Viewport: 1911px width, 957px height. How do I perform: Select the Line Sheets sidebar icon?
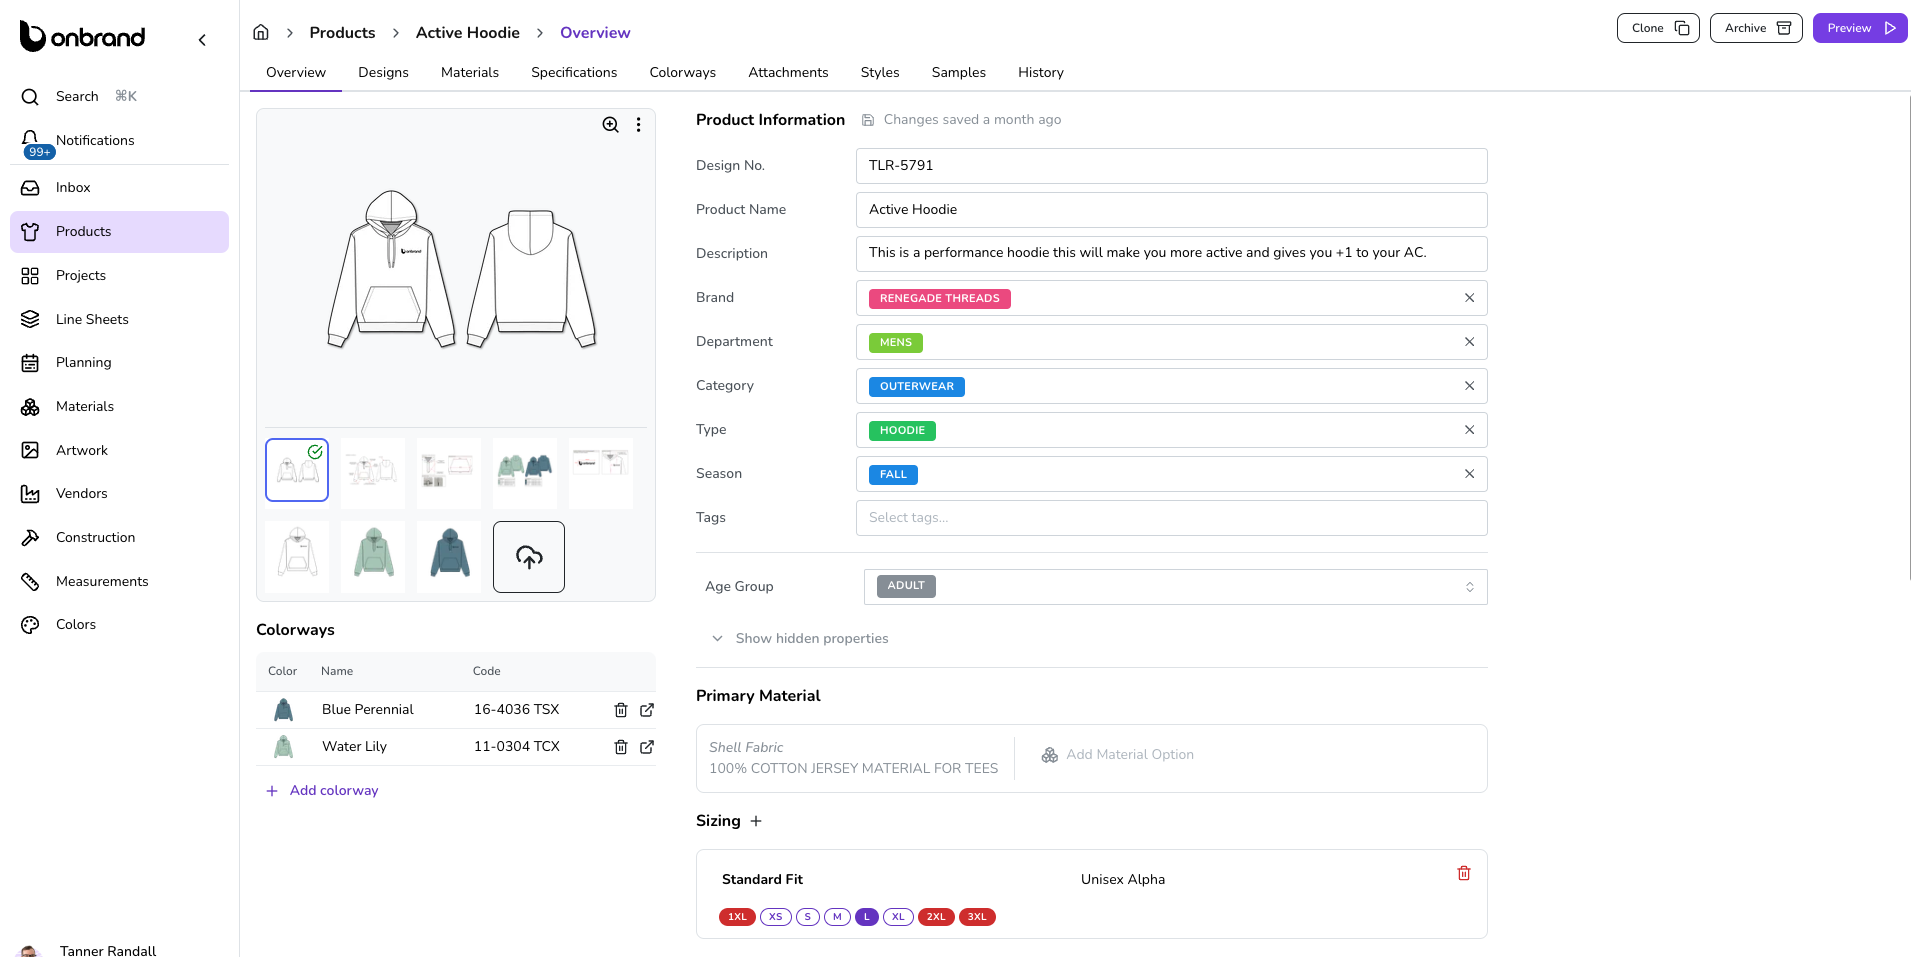[x=30, y=319]
